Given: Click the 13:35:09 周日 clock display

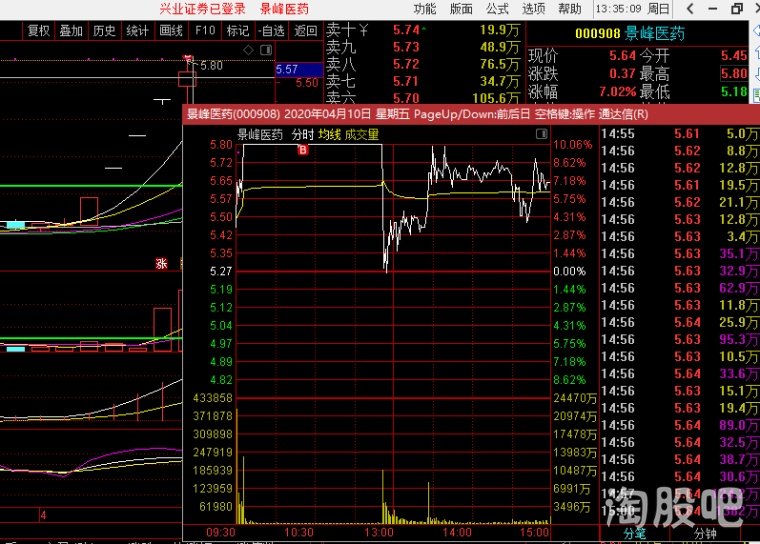Looking at the screenshot, I should 633,9.
